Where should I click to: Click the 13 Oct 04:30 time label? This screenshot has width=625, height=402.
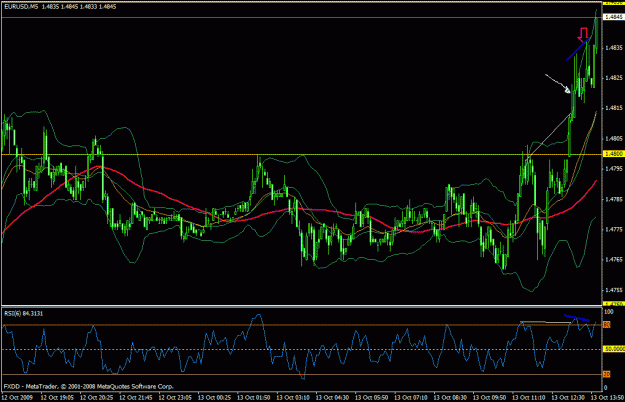(332, 398)
